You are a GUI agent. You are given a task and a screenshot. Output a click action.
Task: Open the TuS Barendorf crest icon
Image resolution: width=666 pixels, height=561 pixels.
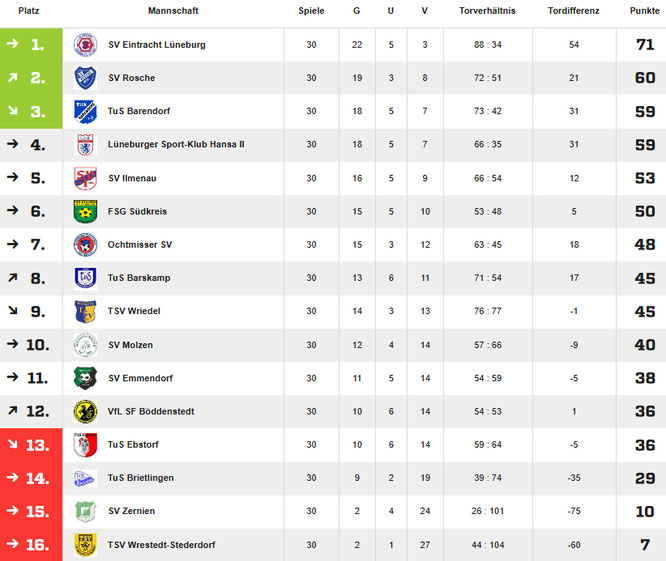(85, 111)
